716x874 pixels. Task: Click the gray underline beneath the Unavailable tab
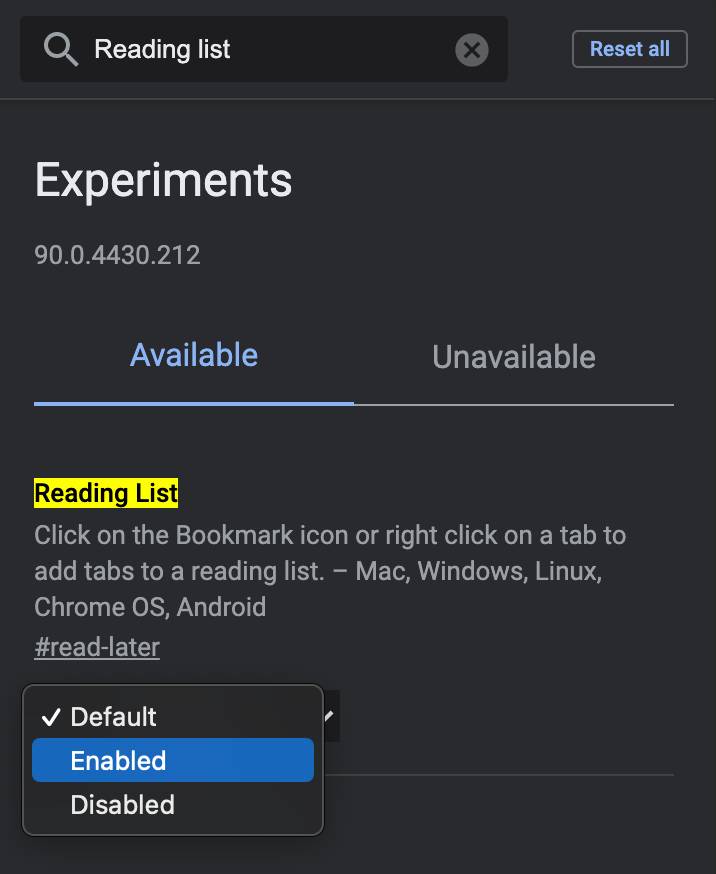tap(513, 405)
